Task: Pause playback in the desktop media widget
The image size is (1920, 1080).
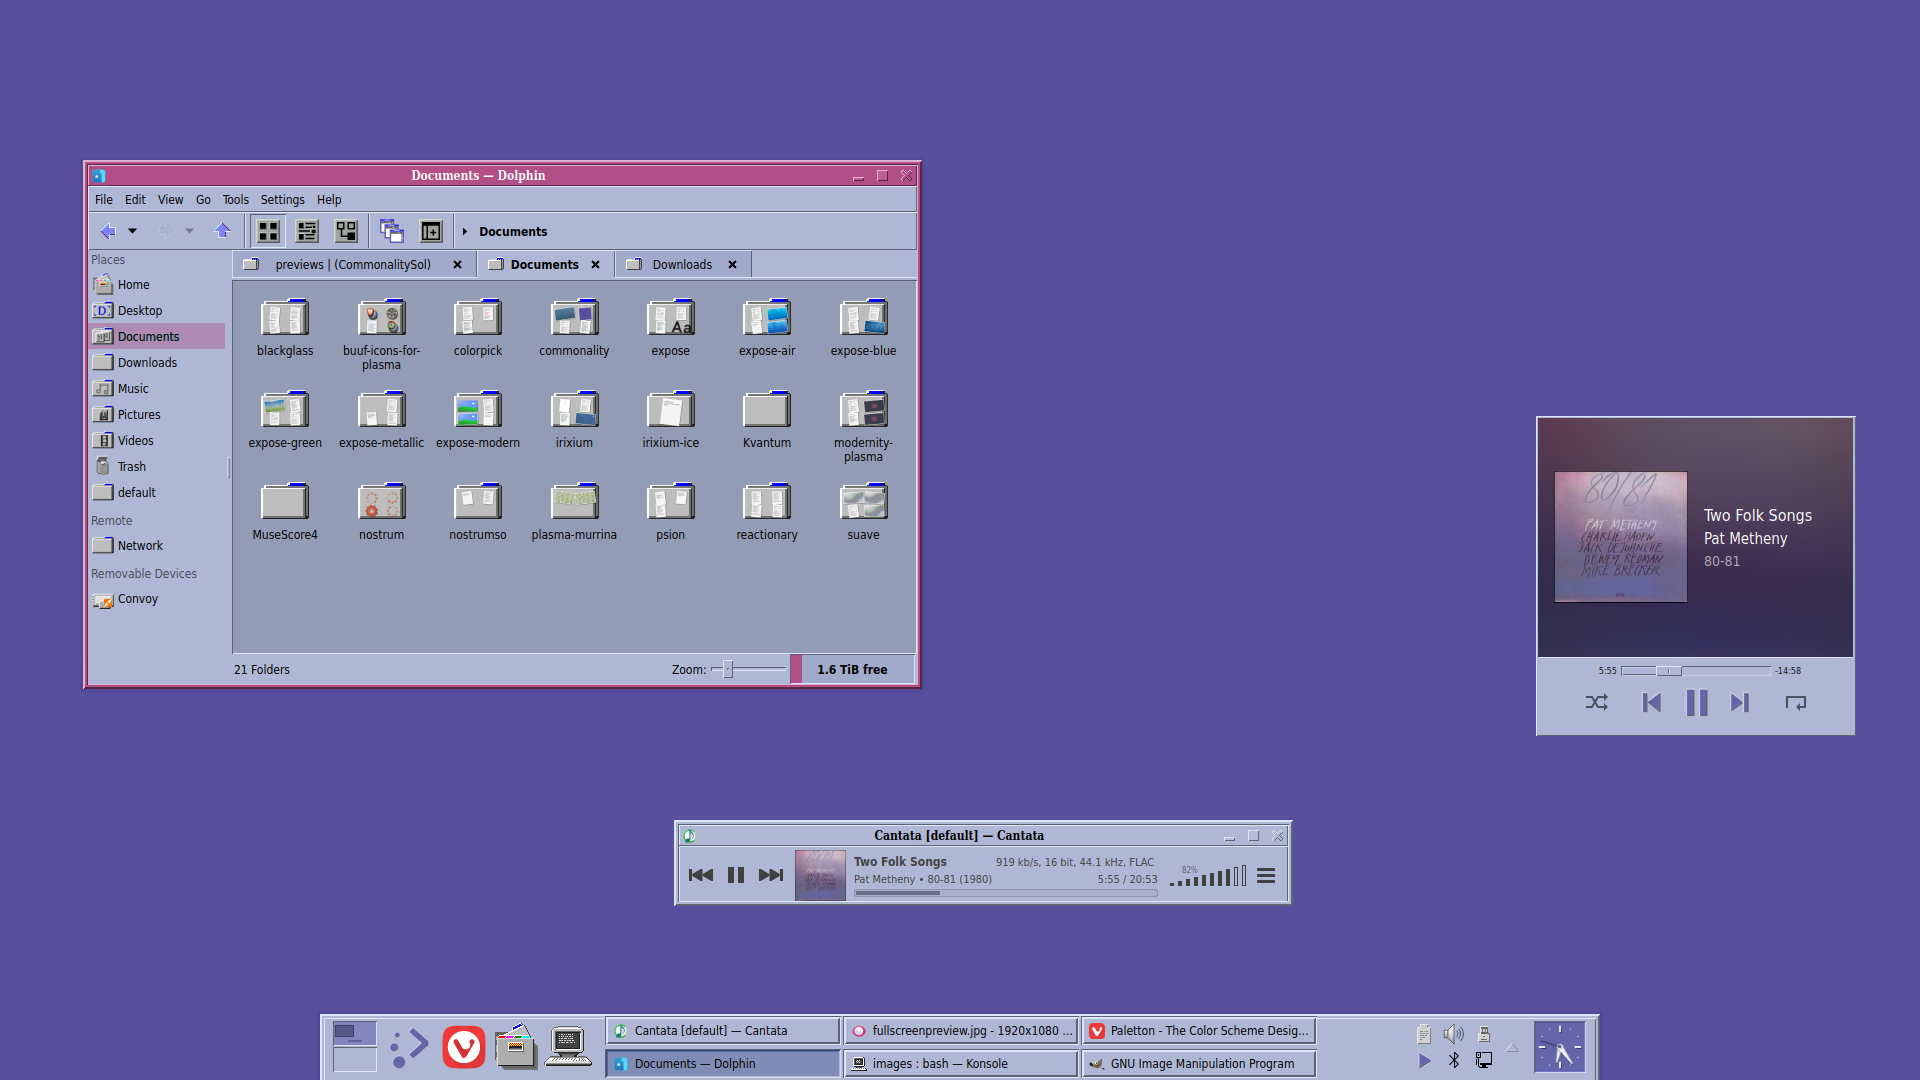Action: click(1696, 702)
